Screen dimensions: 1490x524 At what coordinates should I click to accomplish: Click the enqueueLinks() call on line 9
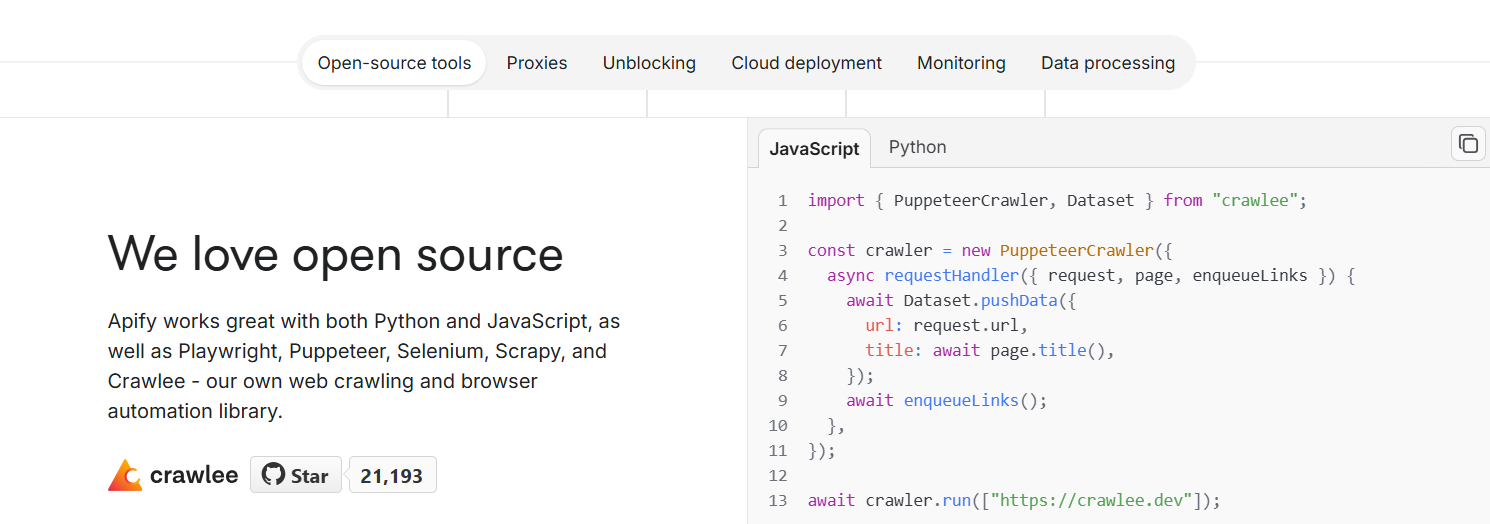pos(974,400)
